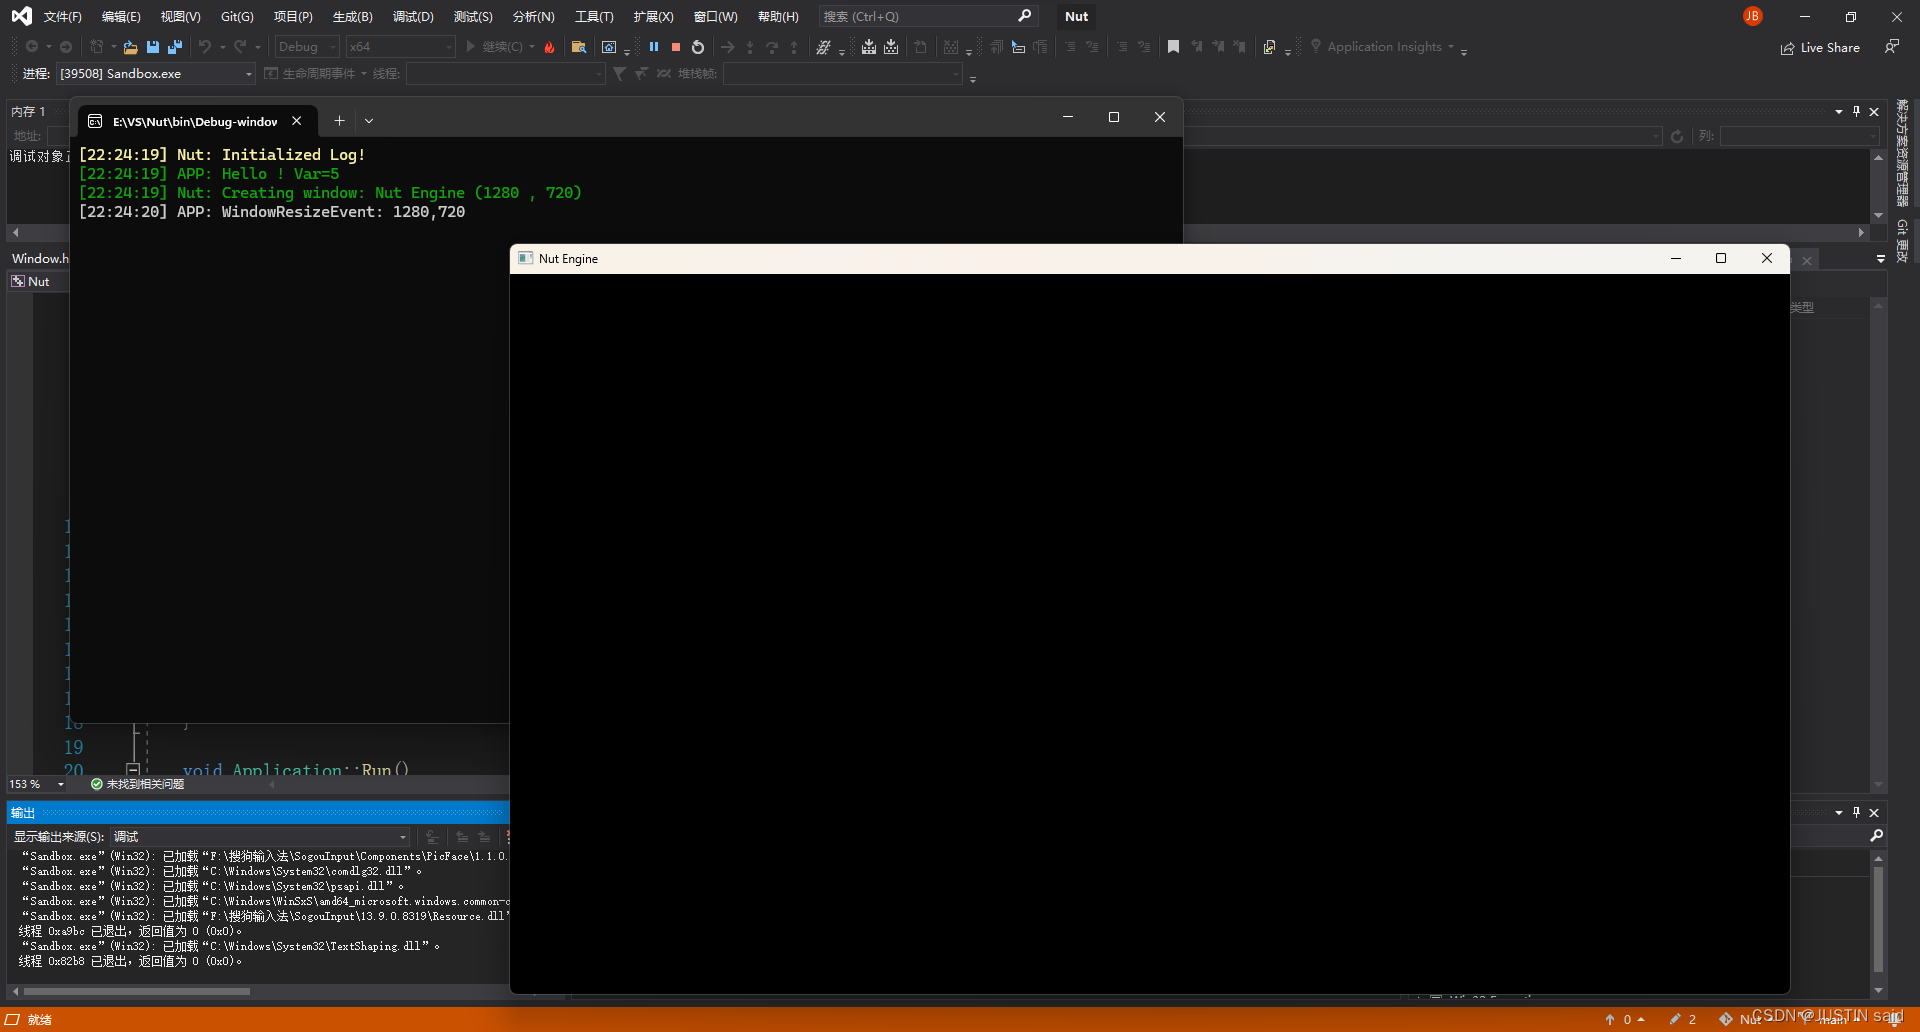Toggle bookmark with the bookmark icon
The width and height of the screenshot is (1920, 1032).
pos(1173,47)
